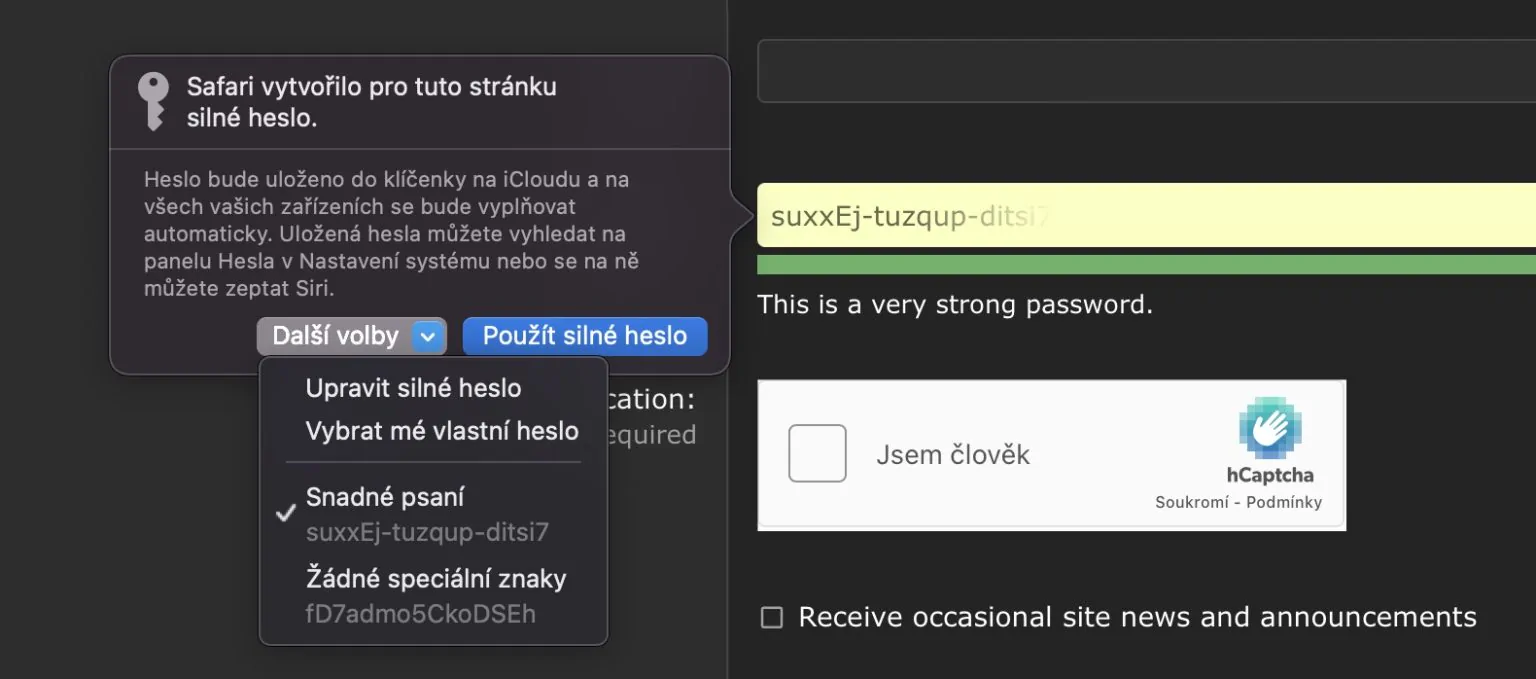Open the Další volby dropdown button

pos(335,336)
